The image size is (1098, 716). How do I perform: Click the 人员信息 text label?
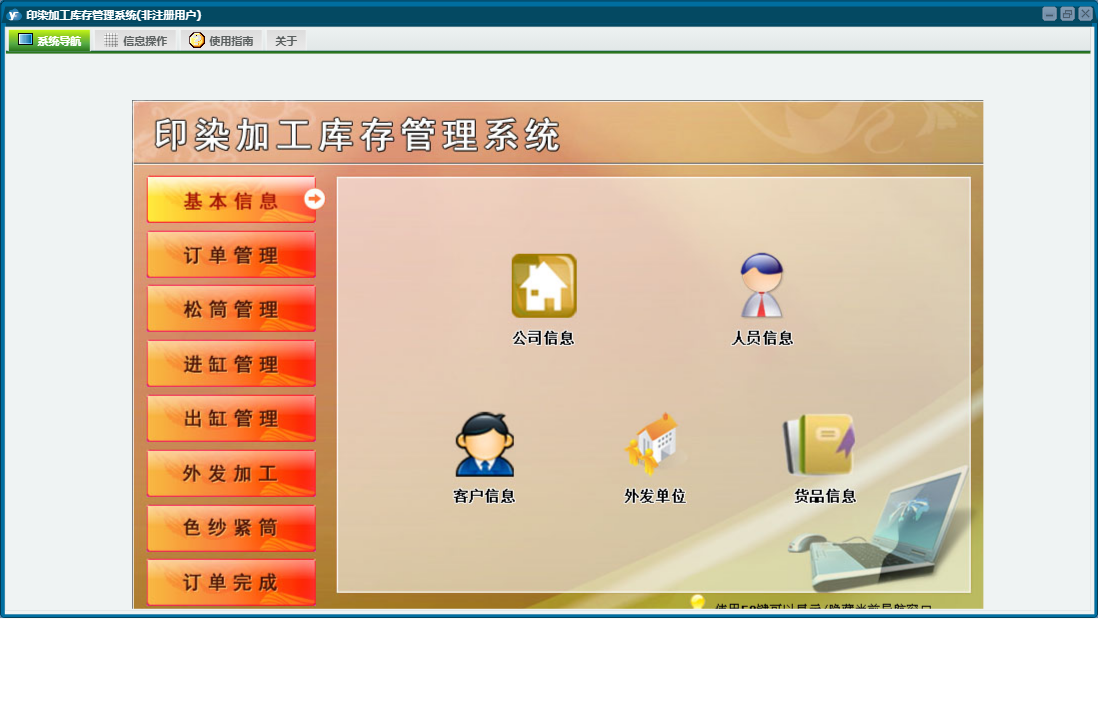coord(762,338)
